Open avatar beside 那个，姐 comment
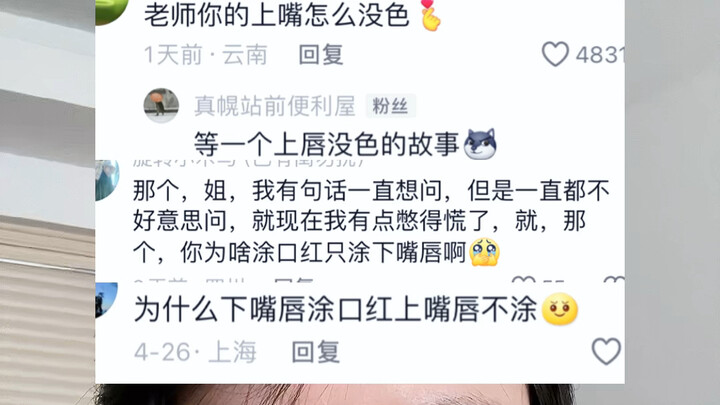720x405 pixels. [107, 180]
